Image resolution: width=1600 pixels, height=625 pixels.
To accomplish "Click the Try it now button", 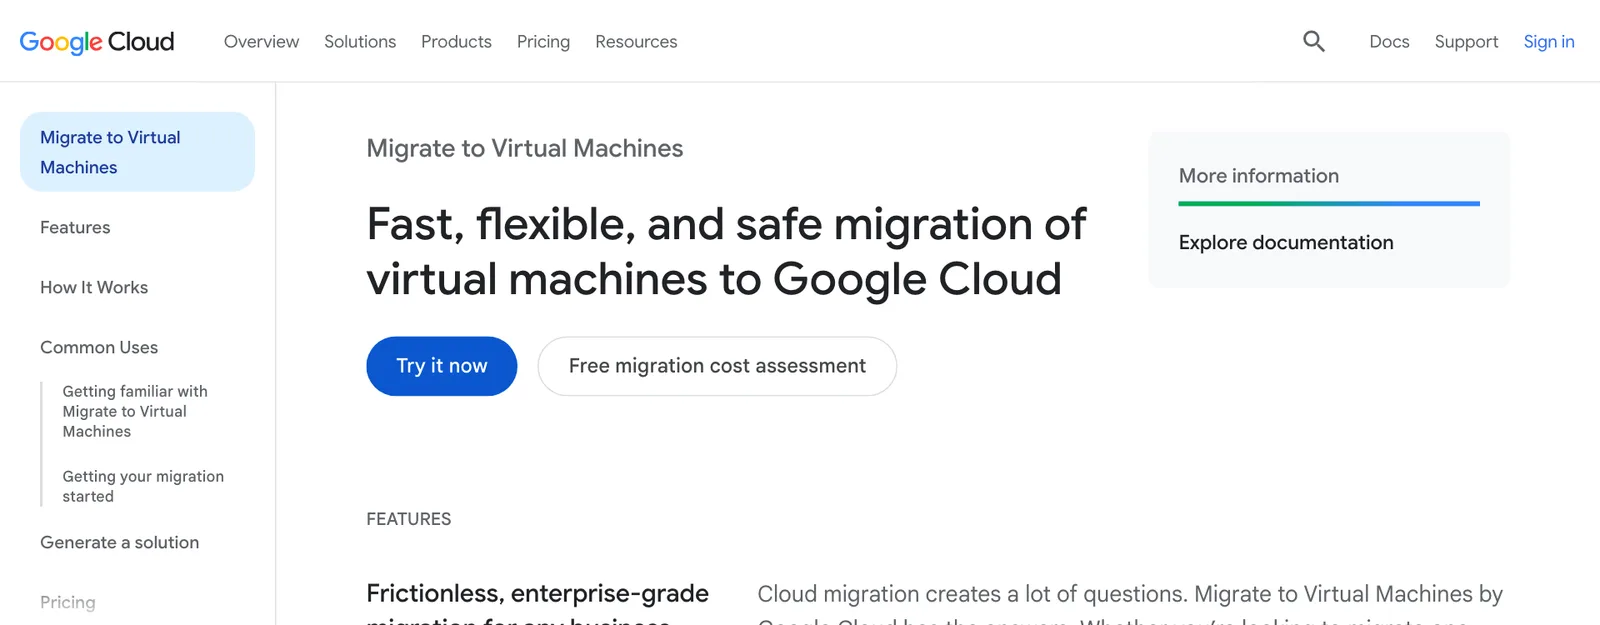I will (442, 366).
